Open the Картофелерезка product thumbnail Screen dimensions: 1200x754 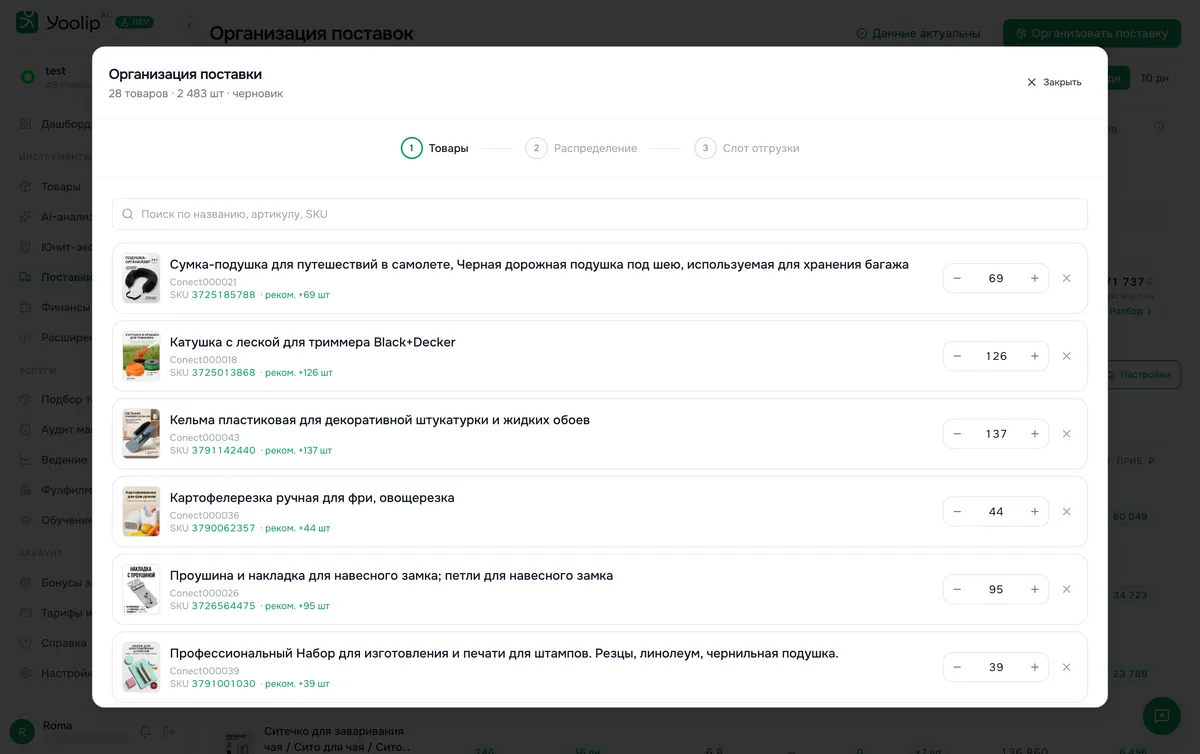pos(141,512)
